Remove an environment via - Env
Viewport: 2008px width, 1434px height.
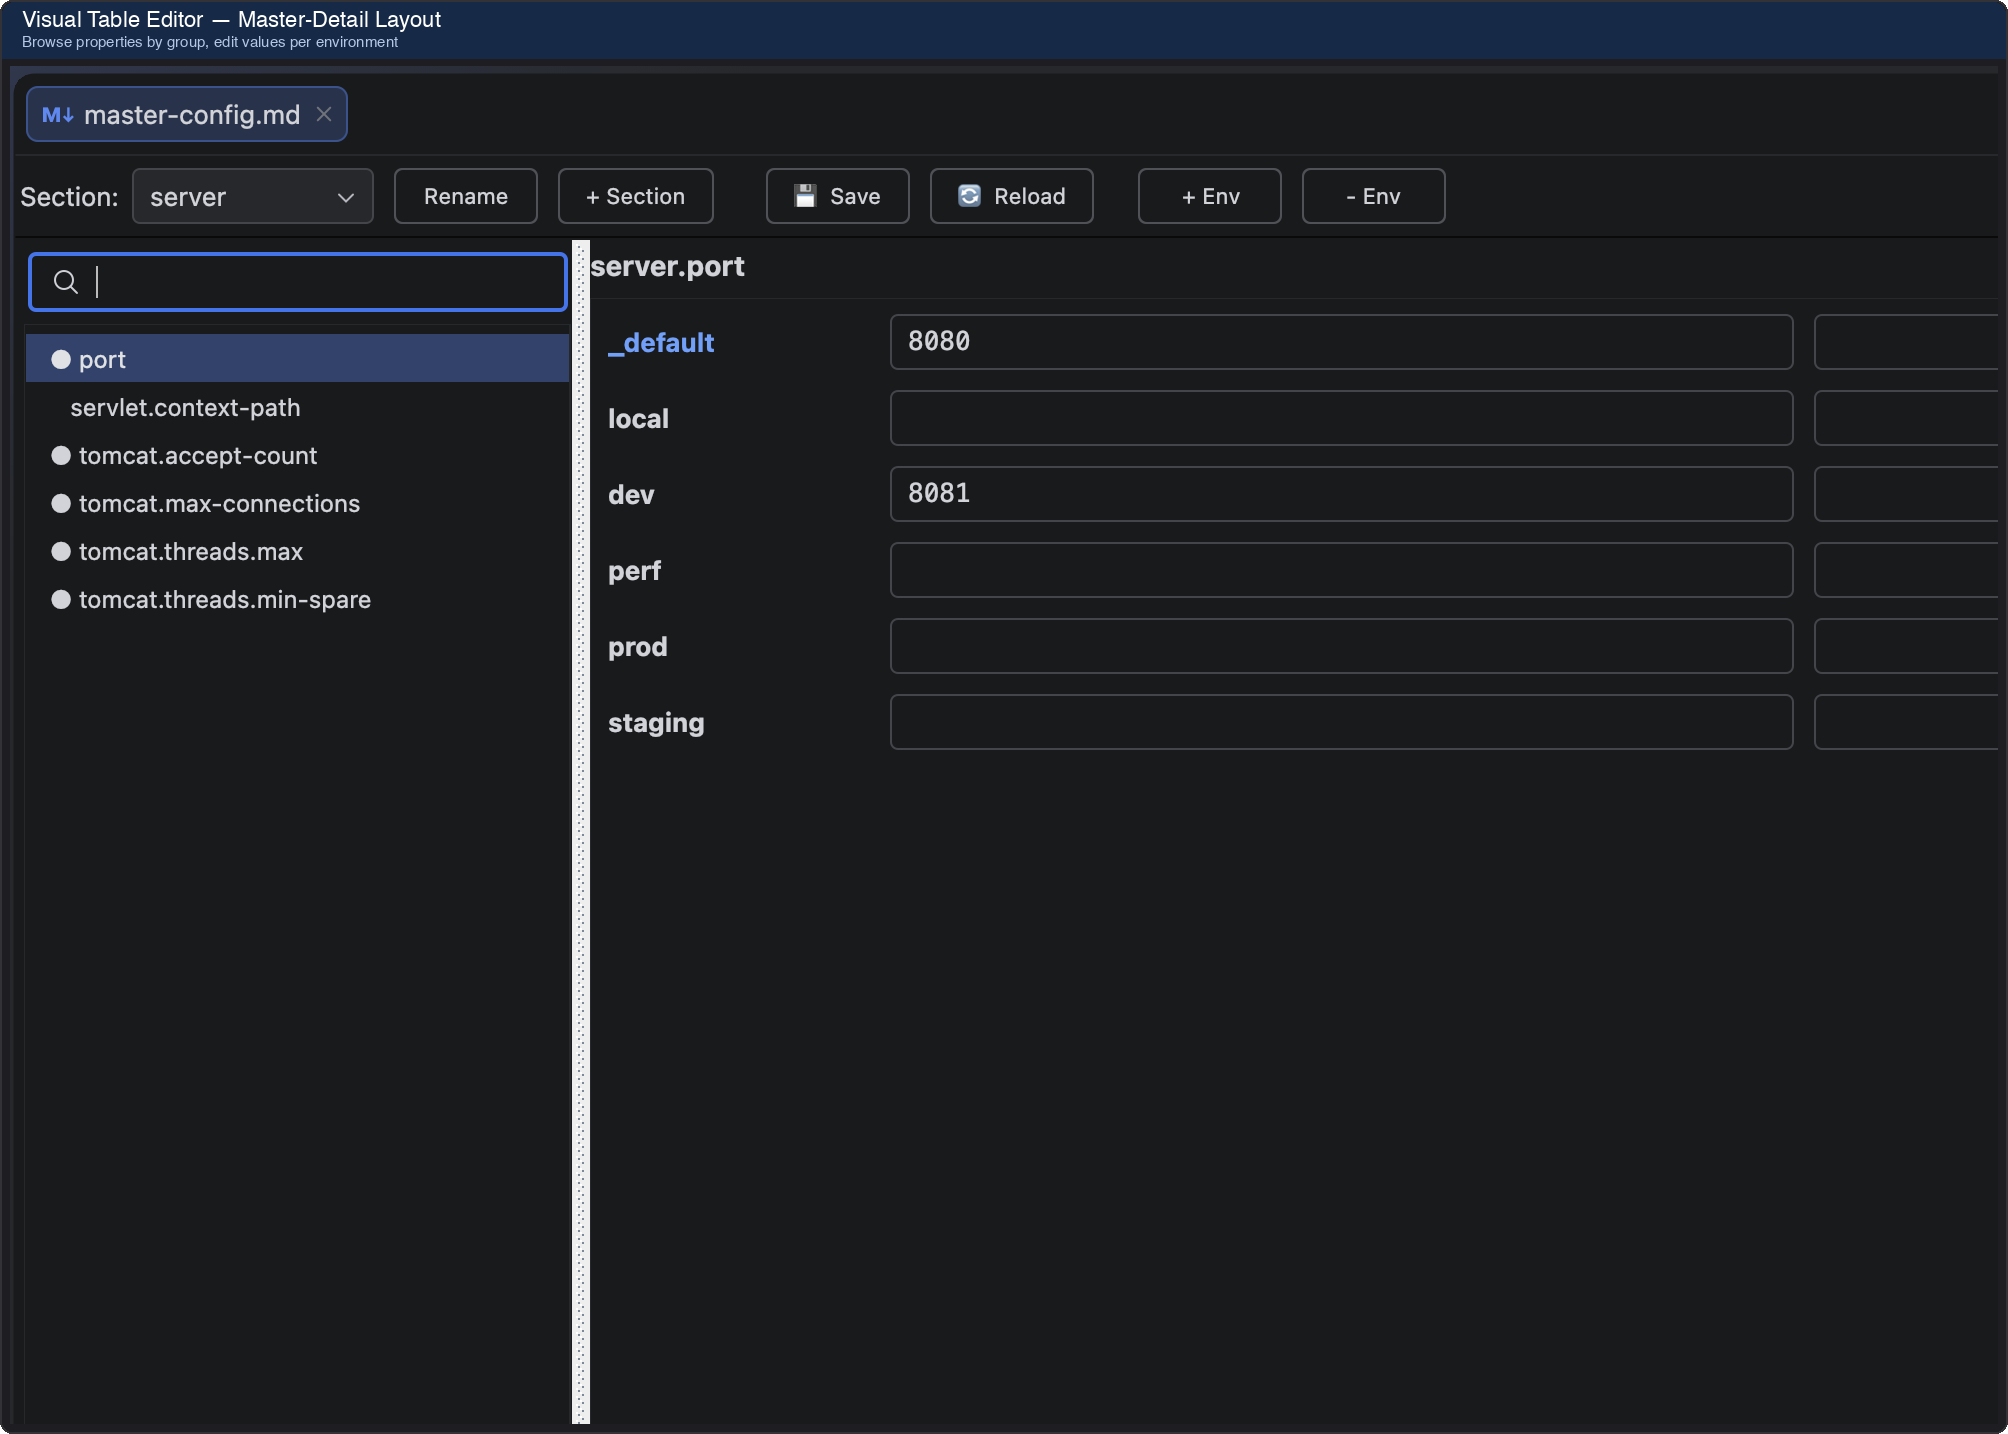pos(1372,196)
